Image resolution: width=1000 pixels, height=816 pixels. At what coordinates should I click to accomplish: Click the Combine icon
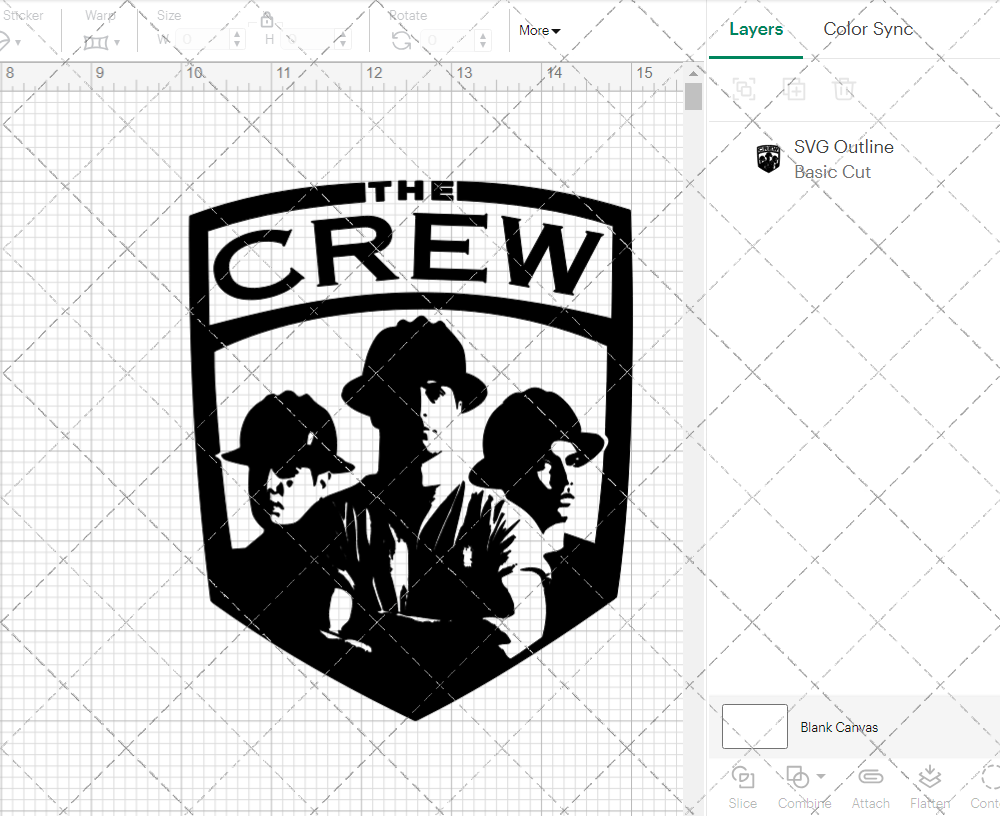click(799, 778)
